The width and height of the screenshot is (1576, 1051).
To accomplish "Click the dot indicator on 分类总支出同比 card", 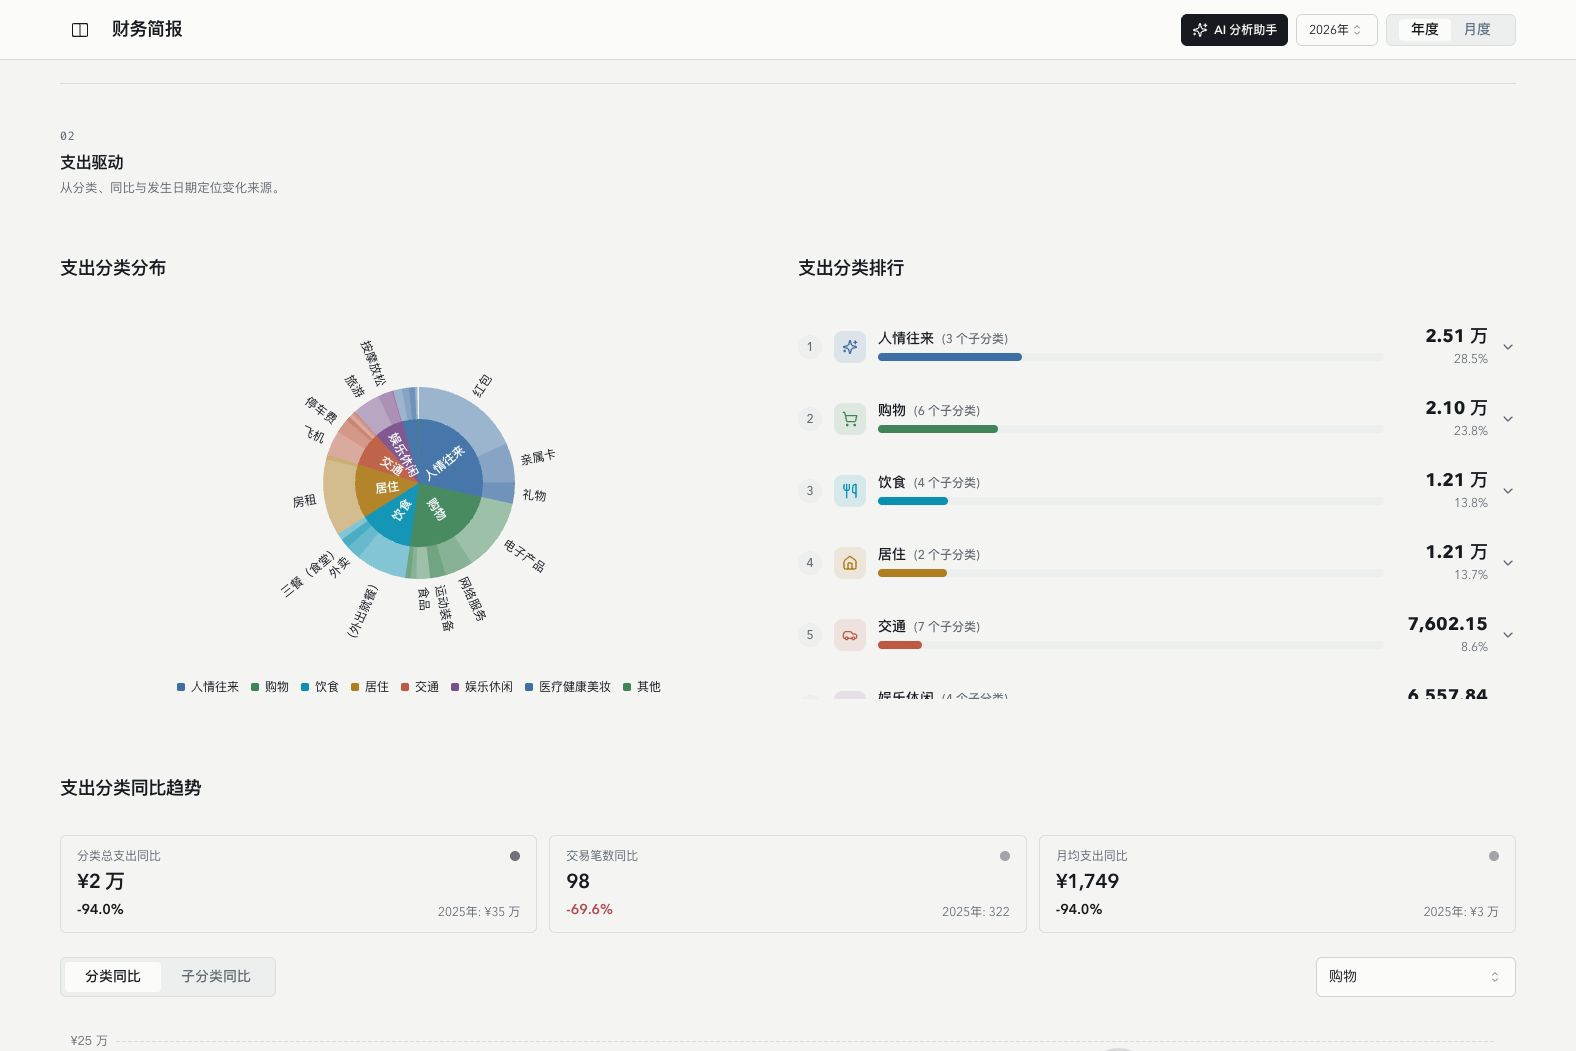I will click(x=515, y=856).
